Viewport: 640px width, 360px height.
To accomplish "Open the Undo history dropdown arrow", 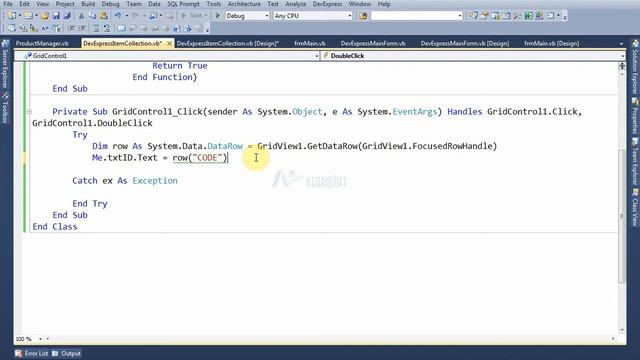I will pos(127,16).
